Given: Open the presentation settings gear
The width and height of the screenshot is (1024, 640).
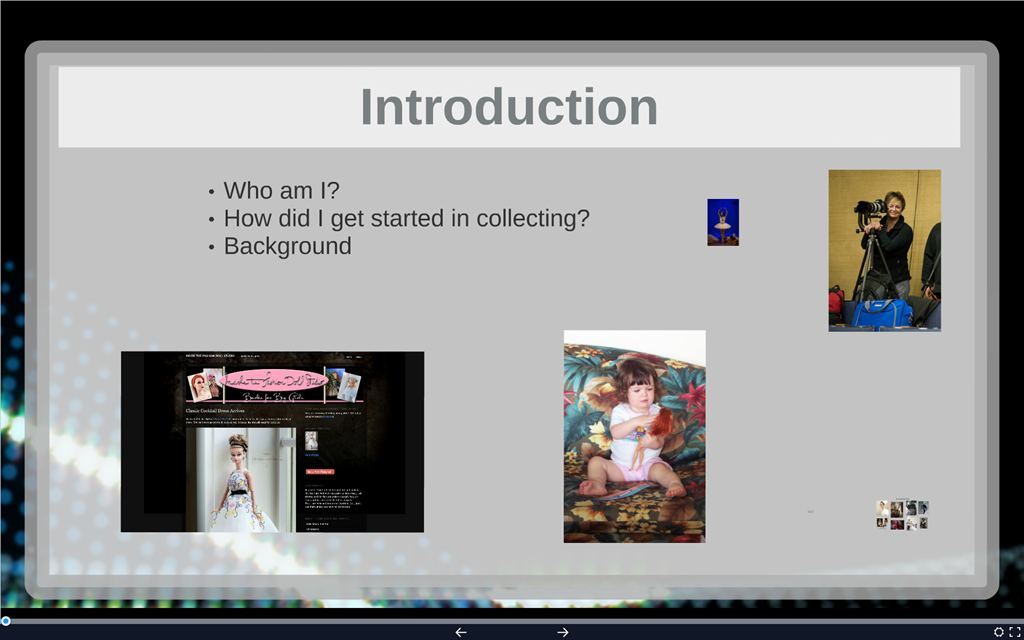Looking at the screenshot, I should pyautogui.click(x=998, y=631).
